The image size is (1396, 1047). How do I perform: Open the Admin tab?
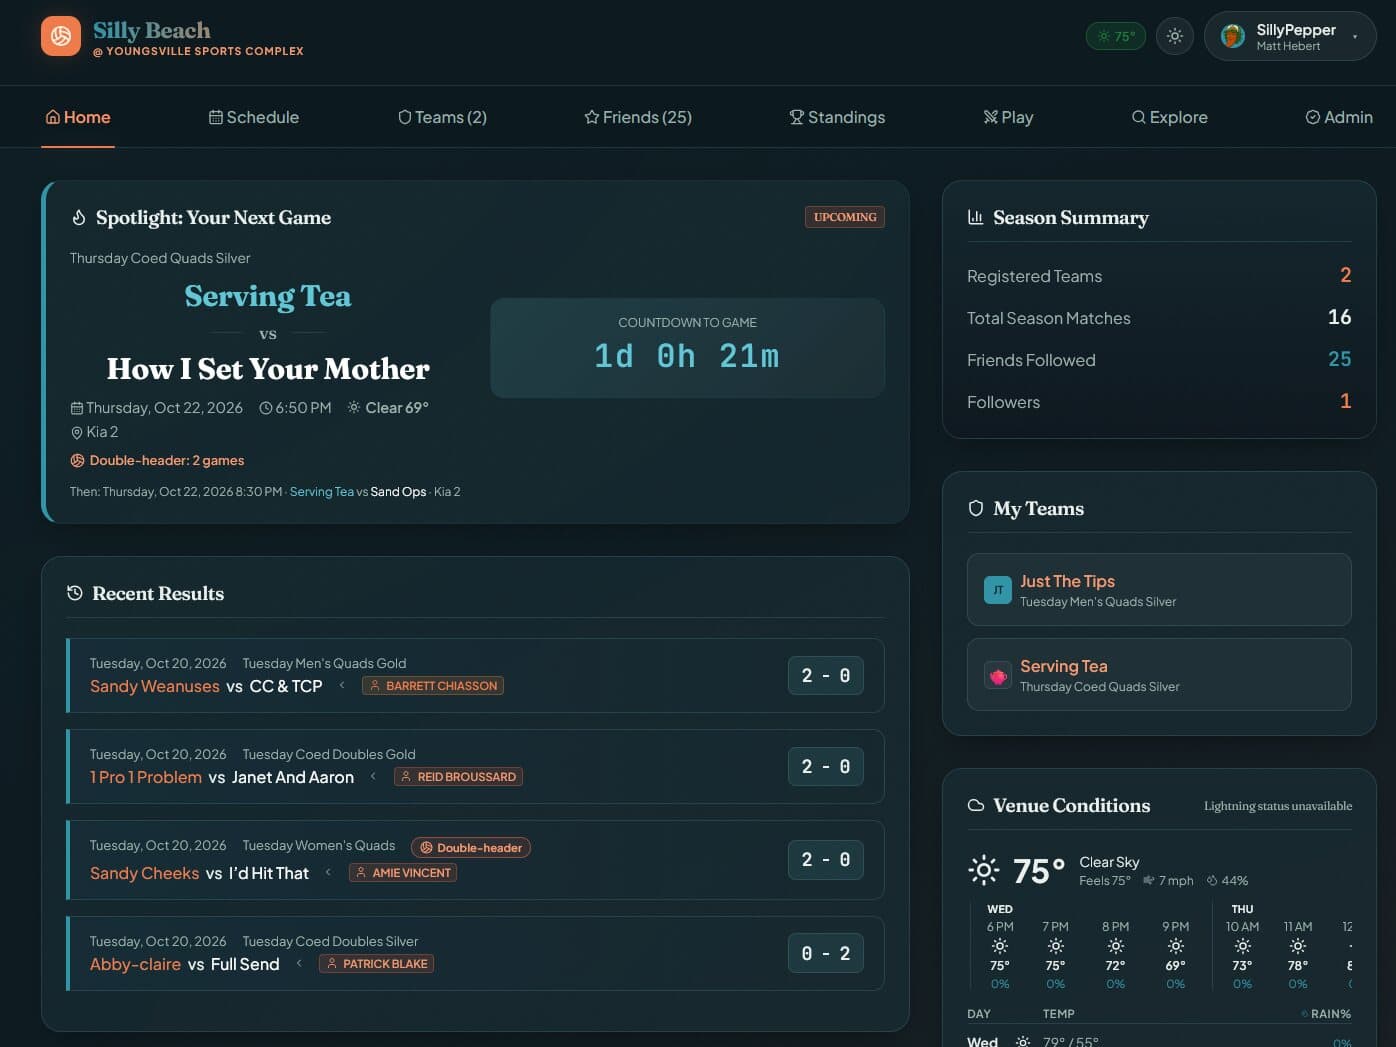[x=1339, y=117]
